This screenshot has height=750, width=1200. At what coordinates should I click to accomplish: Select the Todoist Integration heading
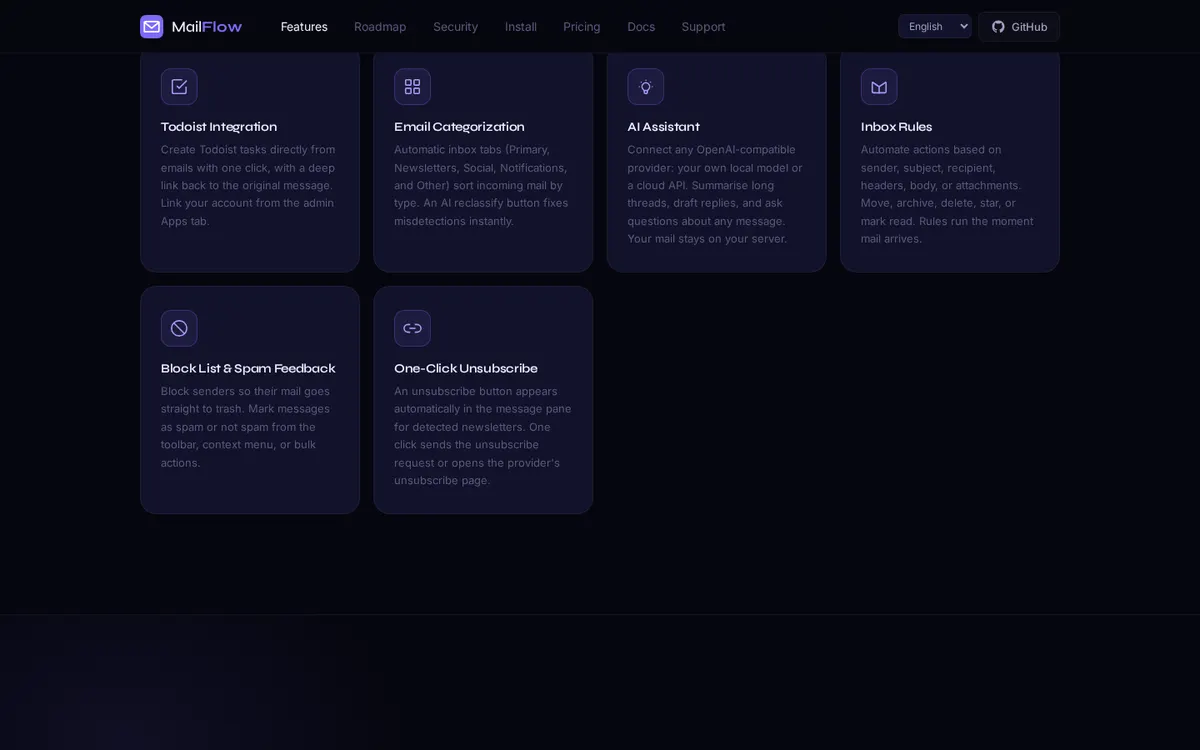coord(219,127)
